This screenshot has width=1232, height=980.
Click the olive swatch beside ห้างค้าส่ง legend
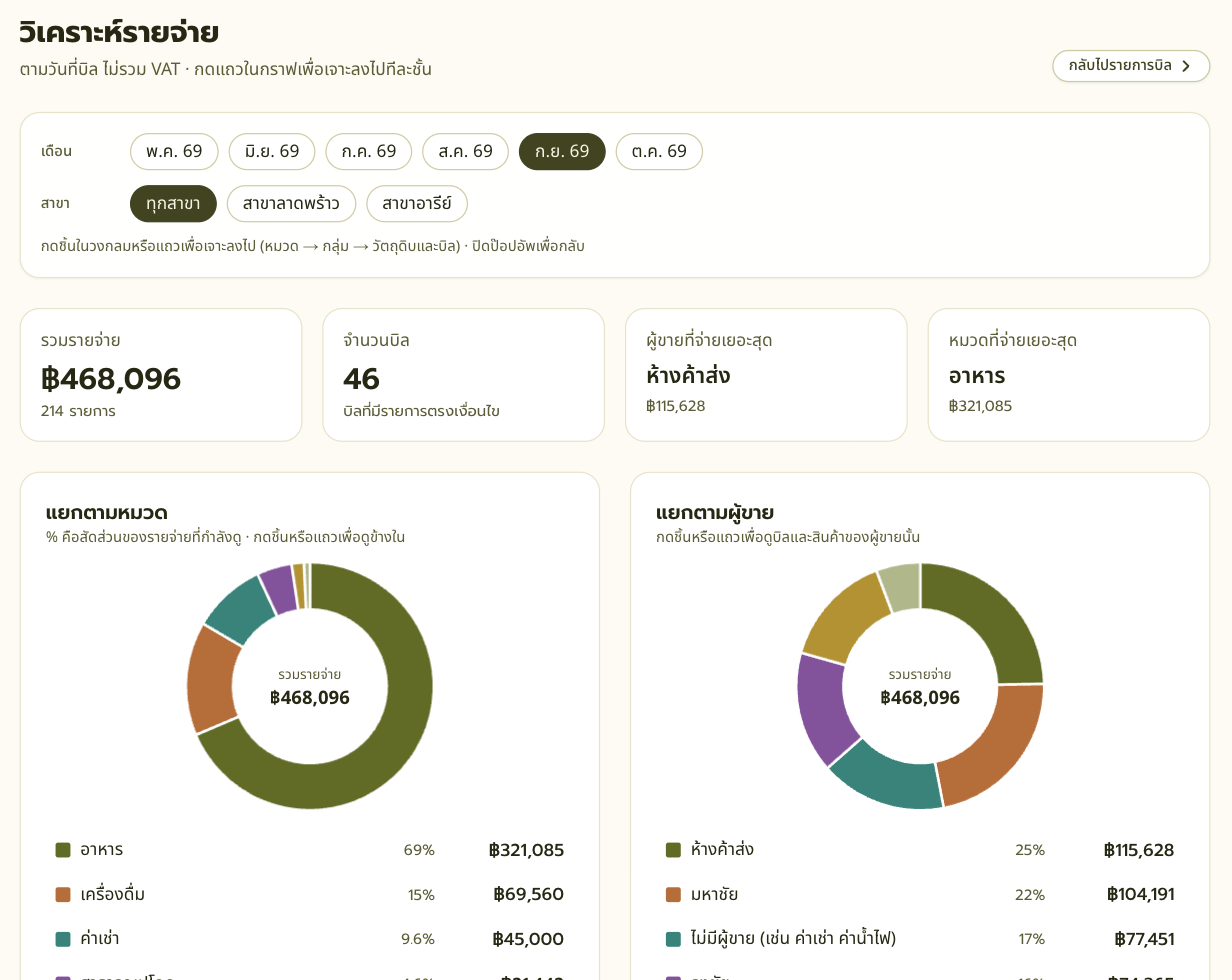click(673, 850)
